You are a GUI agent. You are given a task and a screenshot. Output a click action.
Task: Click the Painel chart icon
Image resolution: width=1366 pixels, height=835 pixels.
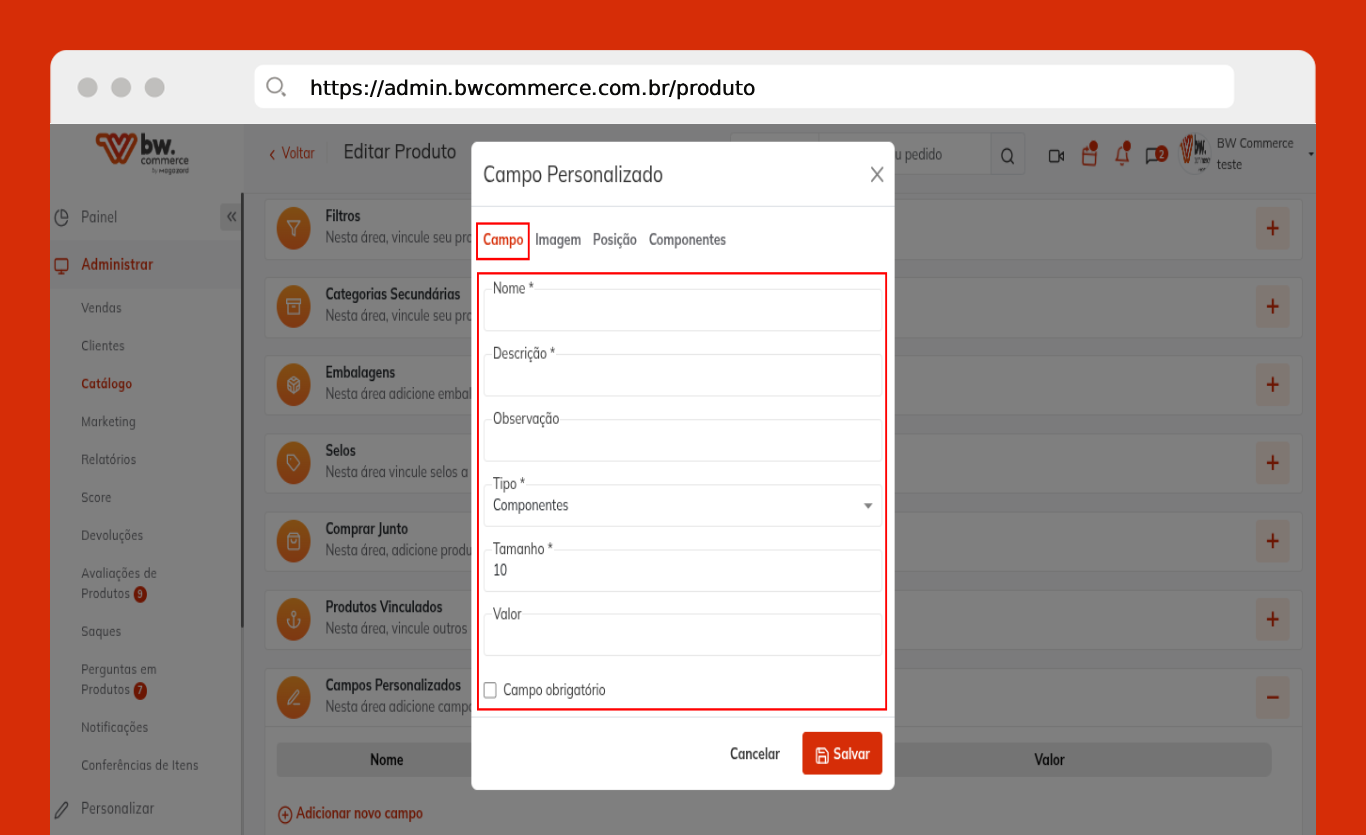pos(62,217)
